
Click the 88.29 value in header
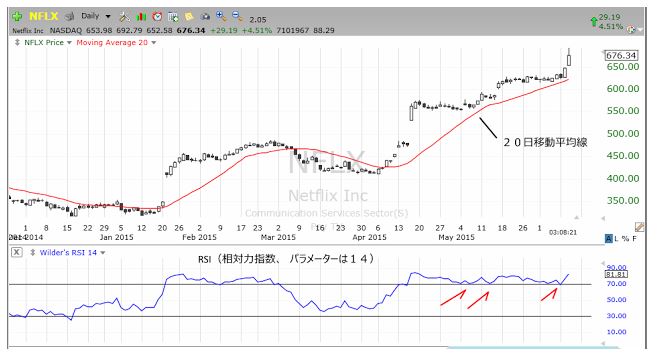324,31
